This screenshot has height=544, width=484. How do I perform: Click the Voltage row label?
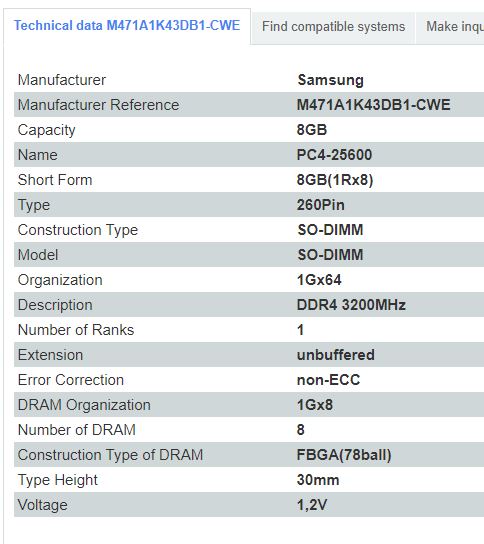click(43, 505)
